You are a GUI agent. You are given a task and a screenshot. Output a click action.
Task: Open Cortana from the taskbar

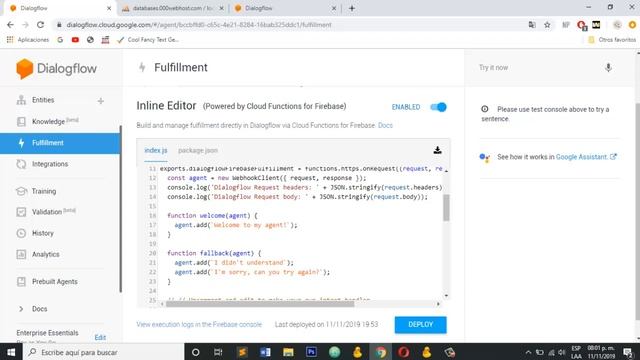click(196, 352)
